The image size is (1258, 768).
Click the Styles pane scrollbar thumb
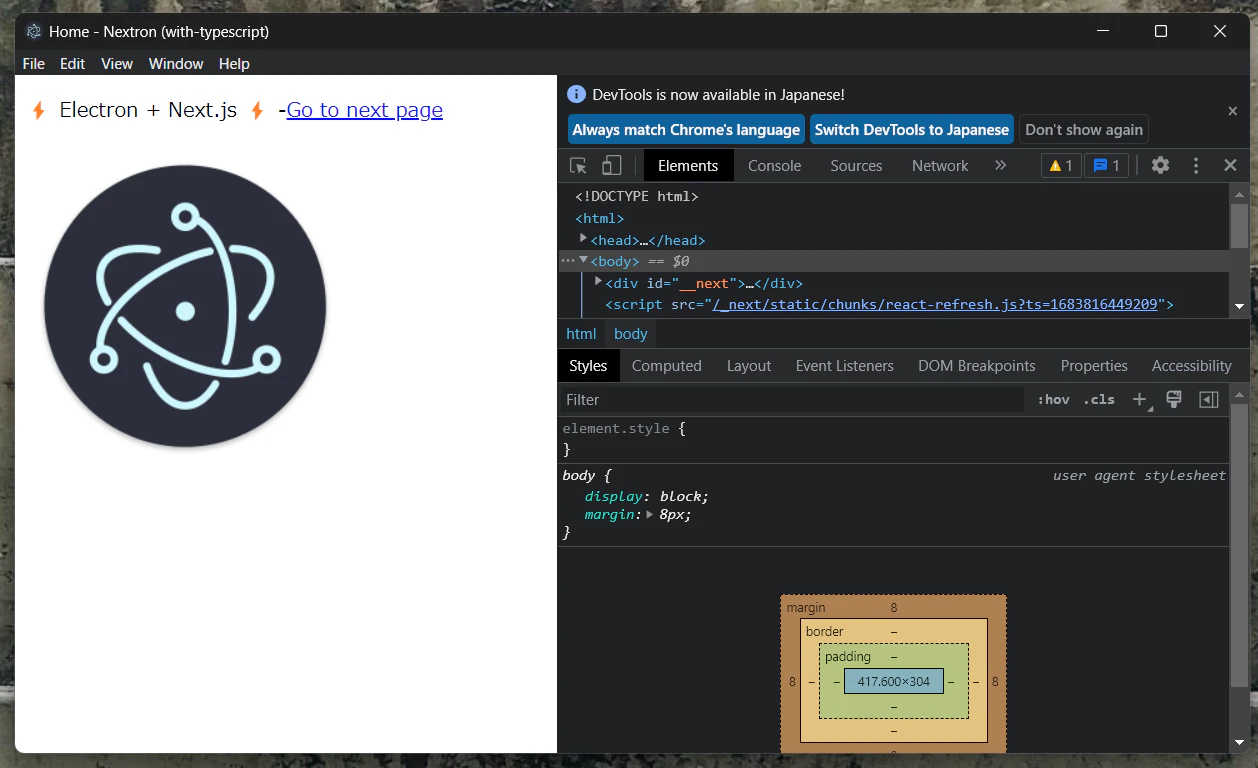pyautogui.click(x=1240, y=545)
